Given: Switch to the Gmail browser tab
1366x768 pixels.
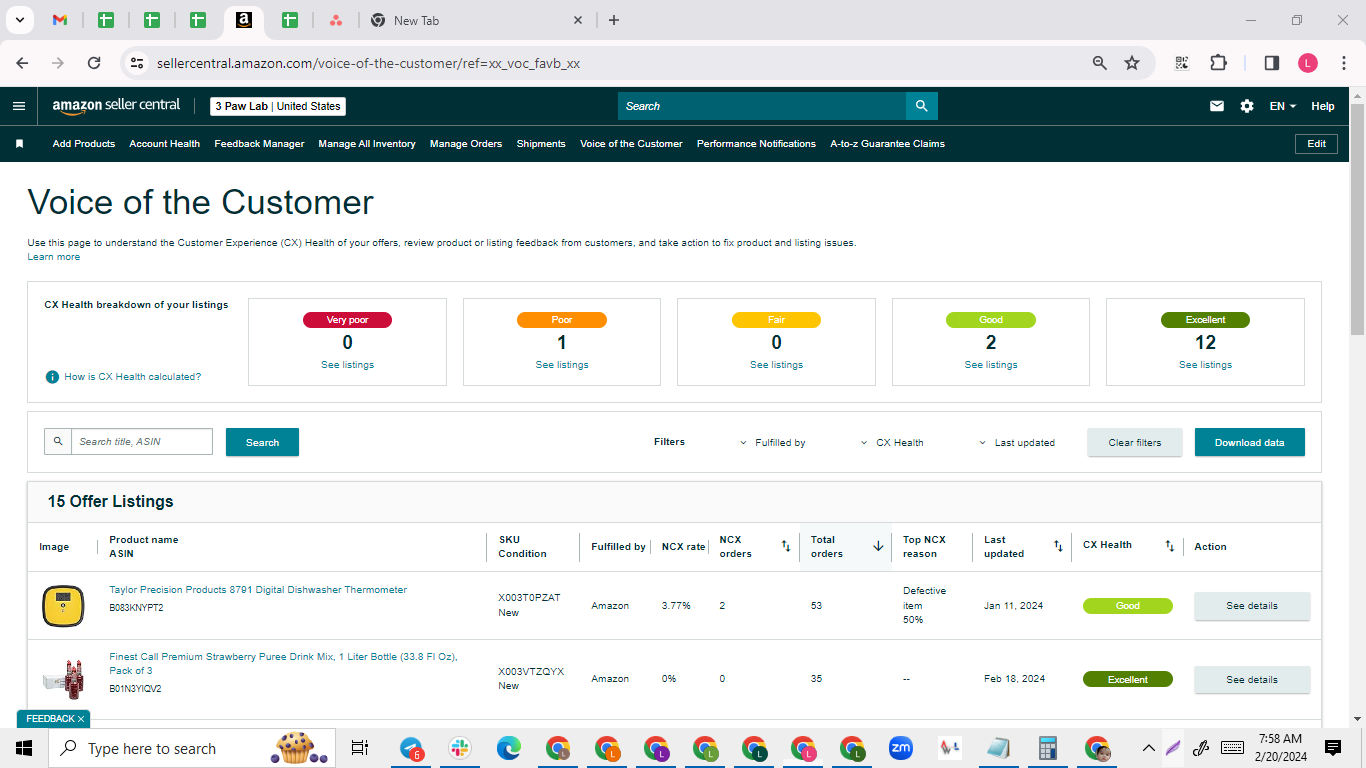Looking at the screenshot, I should [60, 20].
